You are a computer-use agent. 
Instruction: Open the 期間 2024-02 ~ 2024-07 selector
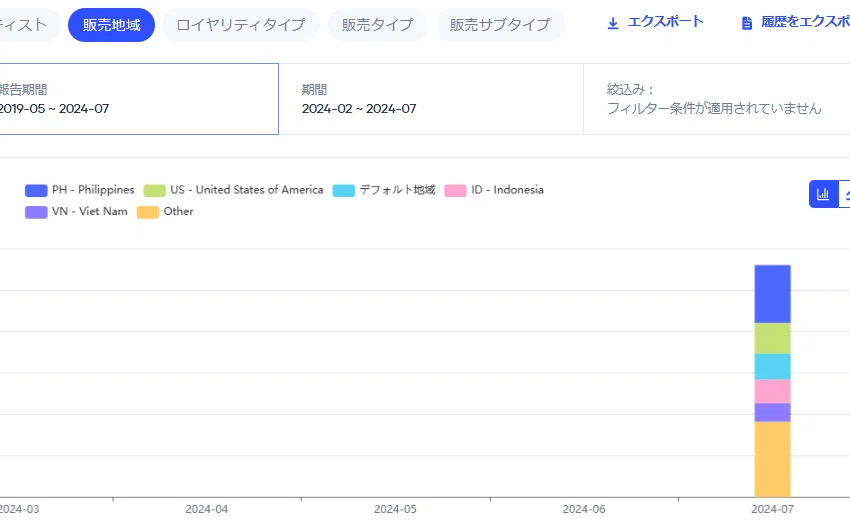pyautogui.click(x=431, y=99)
